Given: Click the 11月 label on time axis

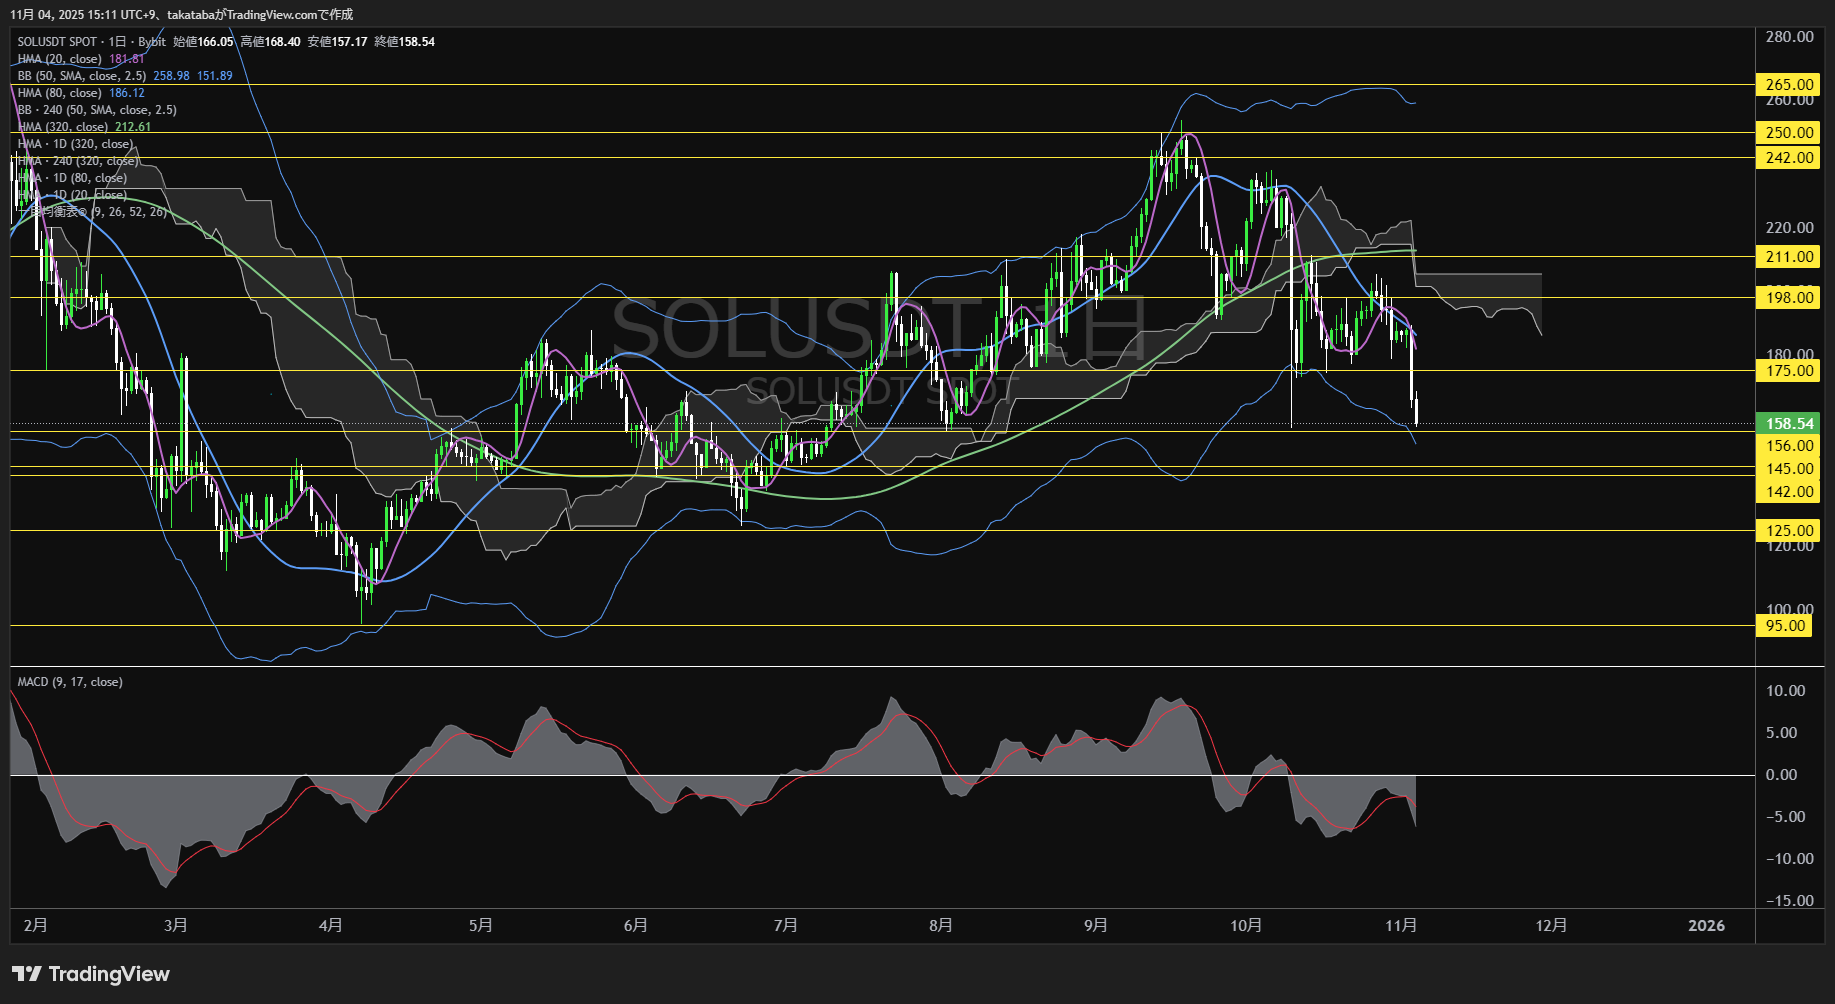Looking at the screenshot, I should pos(1401,926).
